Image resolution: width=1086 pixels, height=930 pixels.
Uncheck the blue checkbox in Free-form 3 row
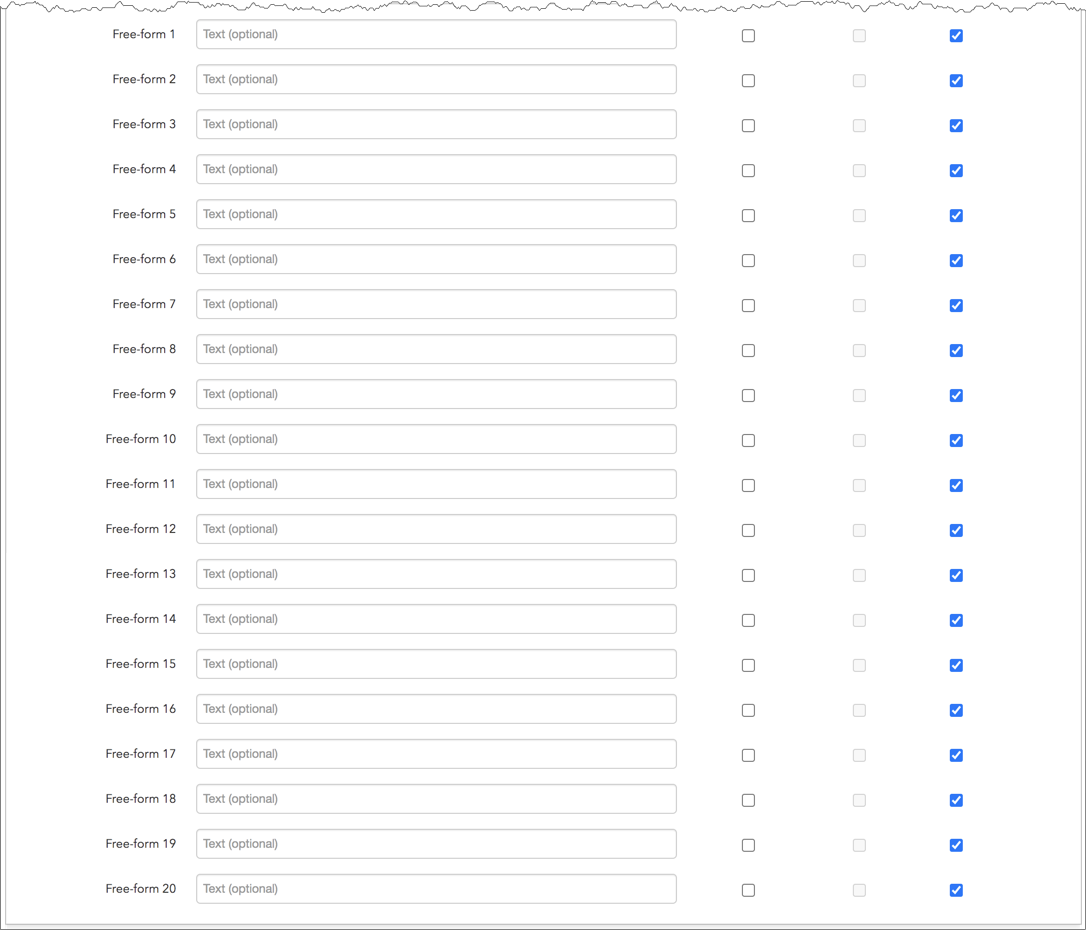point(956,126)
